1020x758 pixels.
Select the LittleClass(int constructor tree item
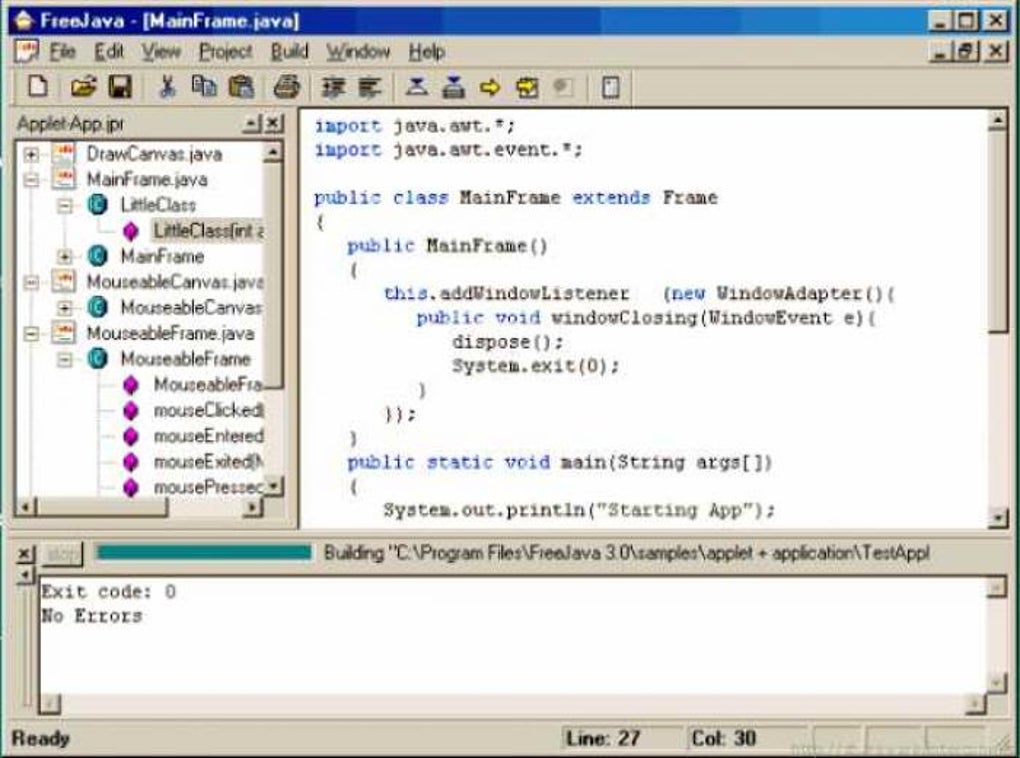tap(208, 230)
